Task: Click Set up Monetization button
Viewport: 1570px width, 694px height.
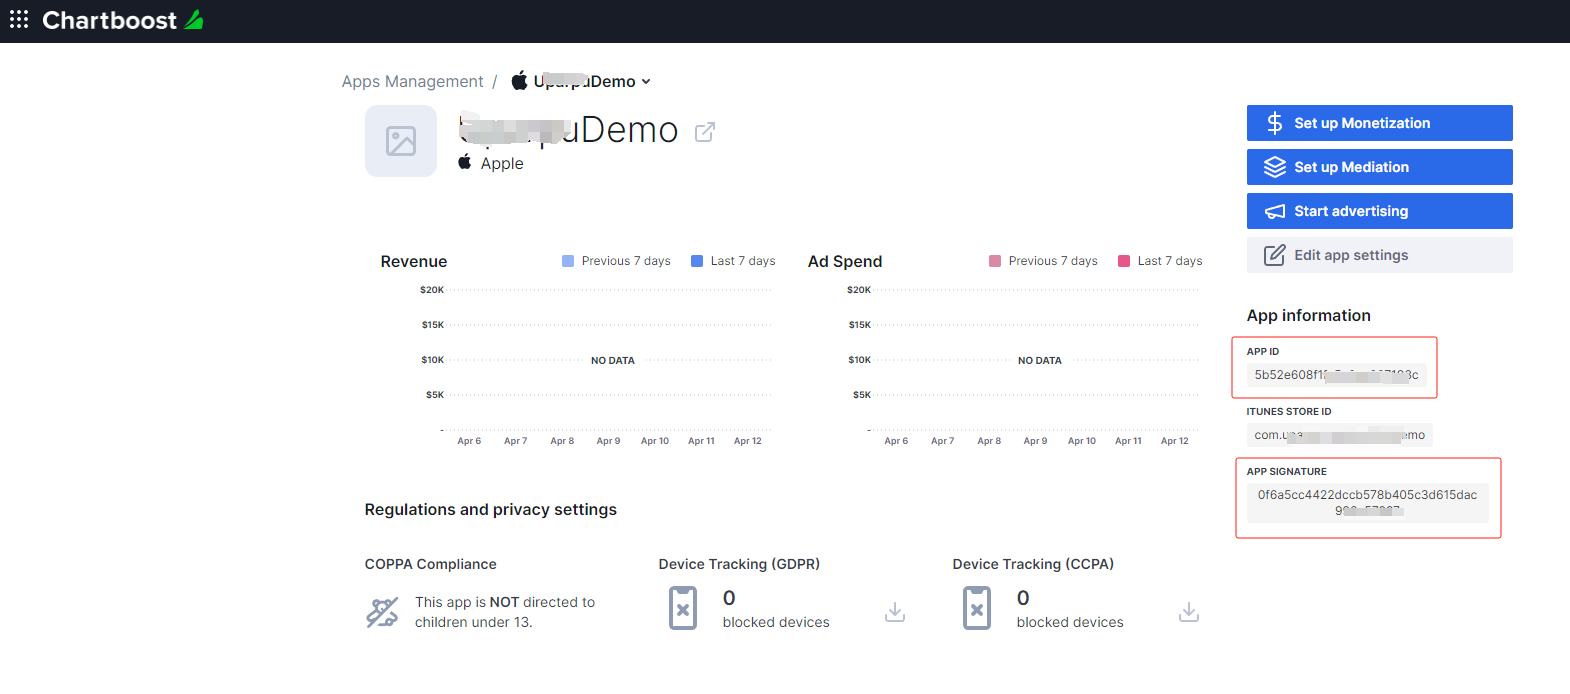Action: point(1379,123)
